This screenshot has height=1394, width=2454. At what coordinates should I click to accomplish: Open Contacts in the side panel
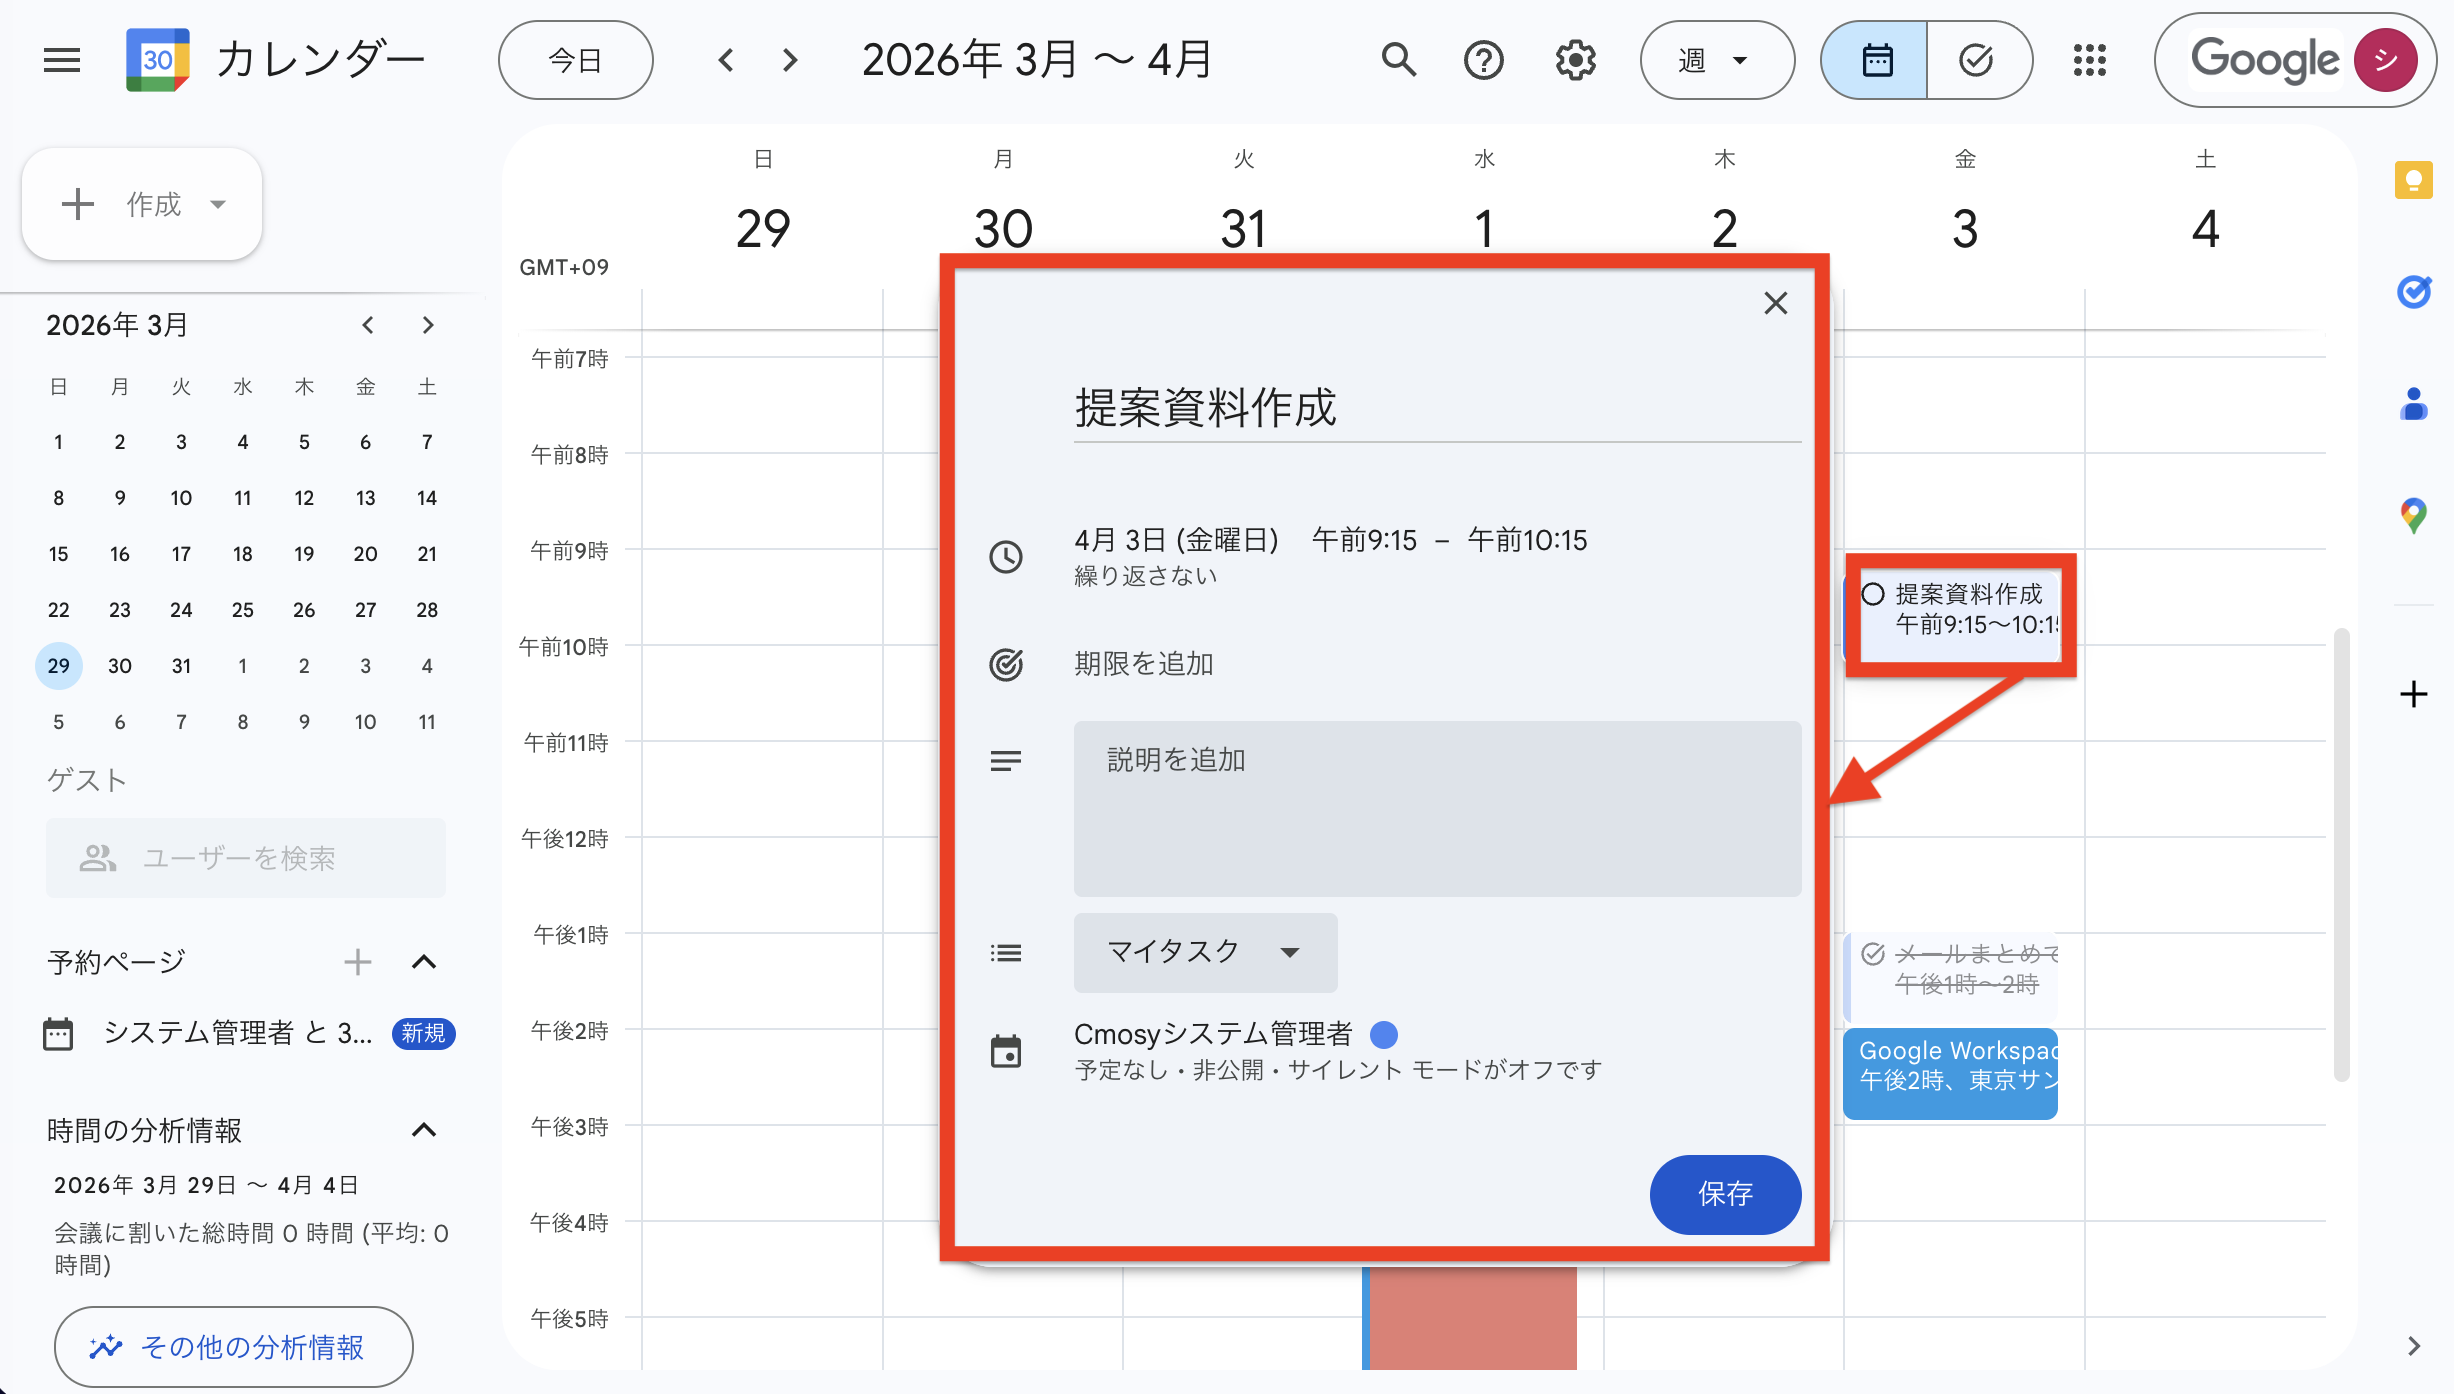pyautogui.click(x=2415, y=402)
